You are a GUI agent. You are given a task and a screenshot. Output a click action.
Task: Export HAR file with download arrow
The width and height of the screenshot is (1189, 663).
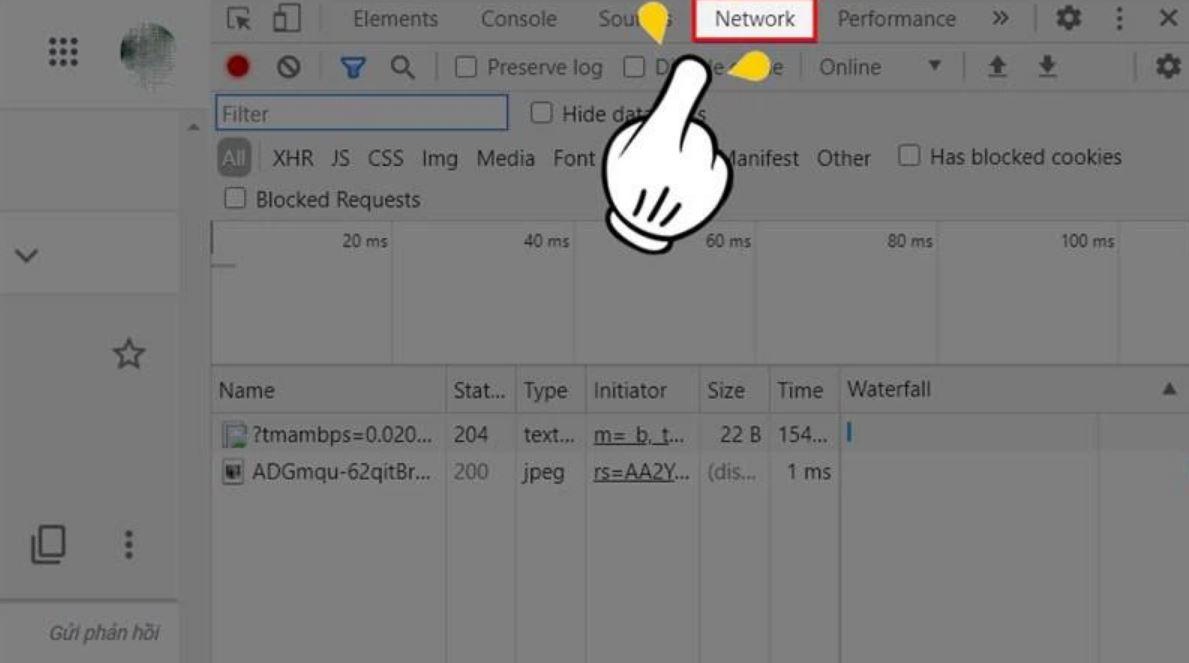[1047, 67]
